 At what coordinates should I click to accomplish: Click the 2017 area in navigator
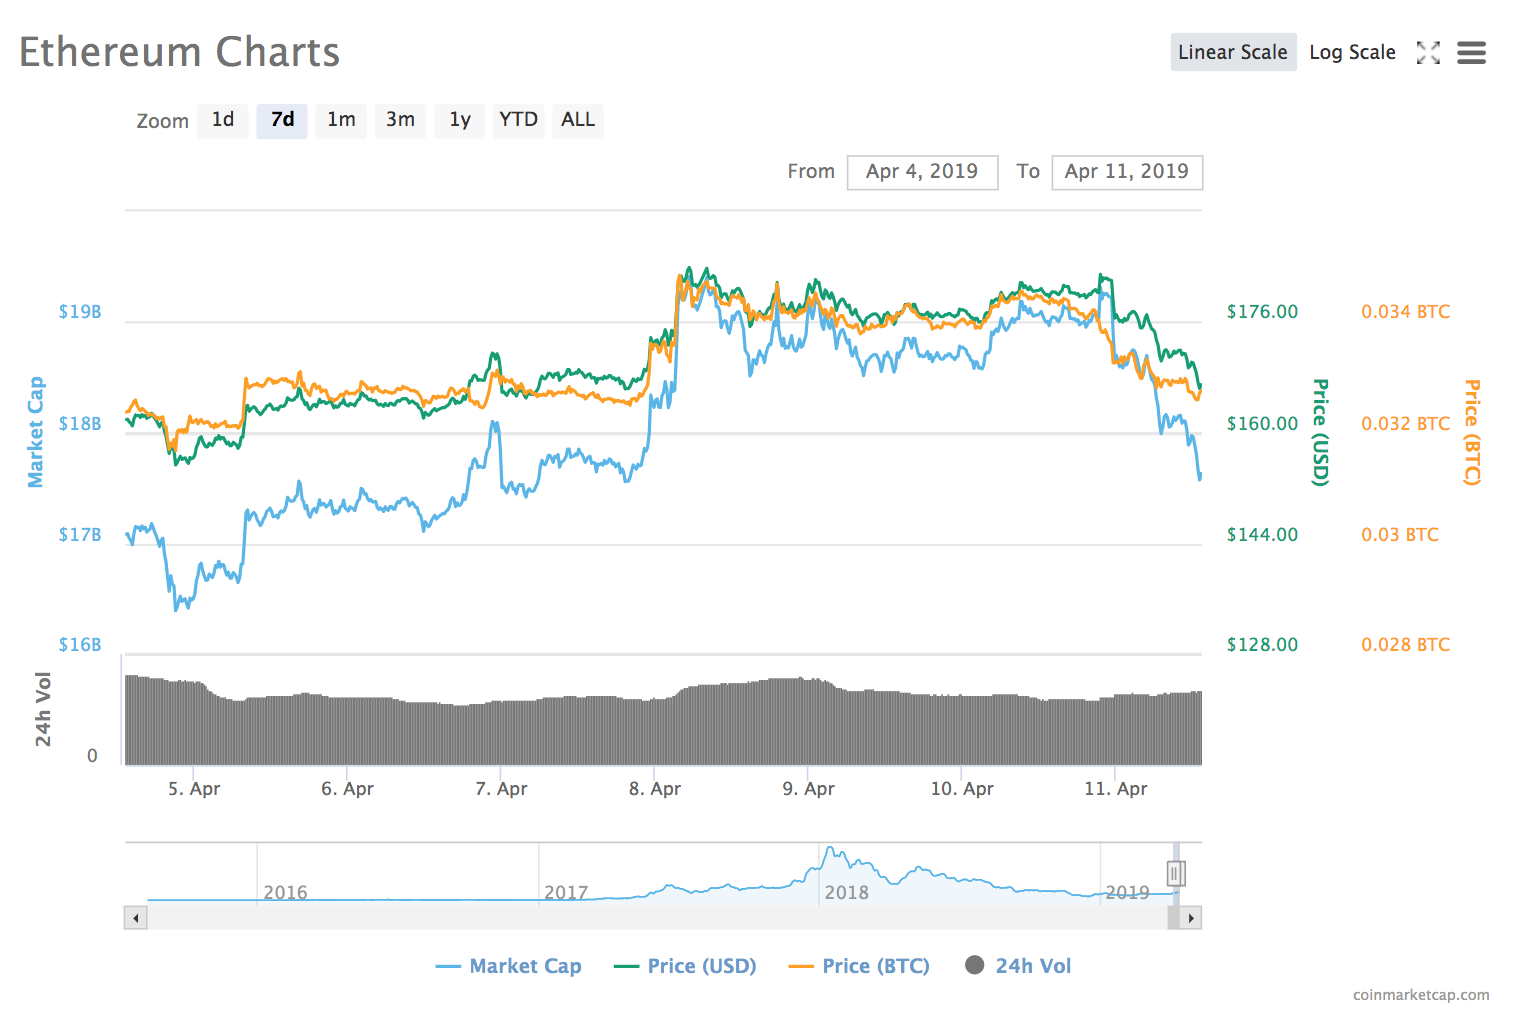pyautogui.click(x=566, y=892)
